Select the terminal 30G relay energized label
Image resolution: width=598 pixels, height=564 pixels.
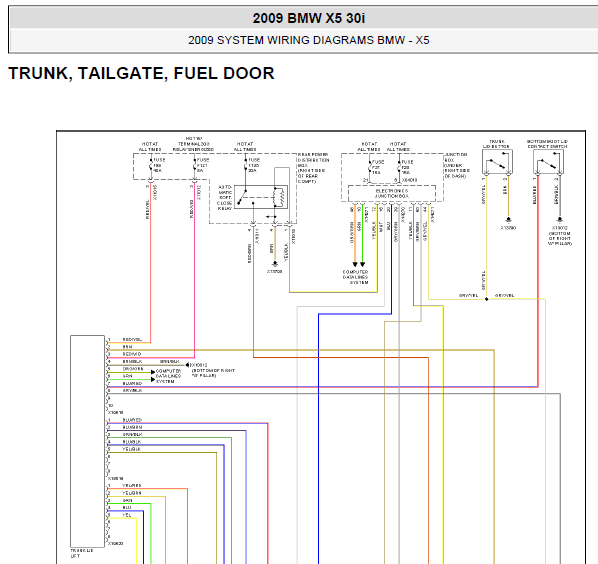(x=193, y=144)
